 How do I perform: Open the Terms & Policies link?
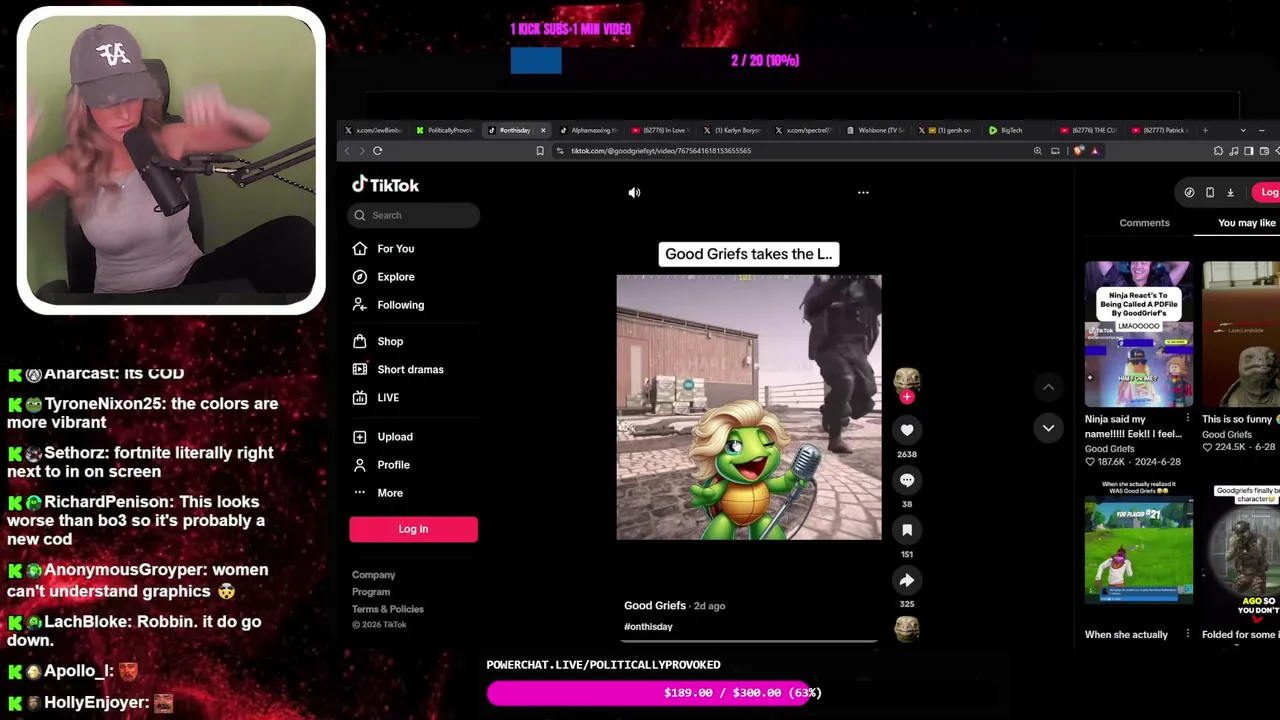pyautogui.click(x=388, y=609)
